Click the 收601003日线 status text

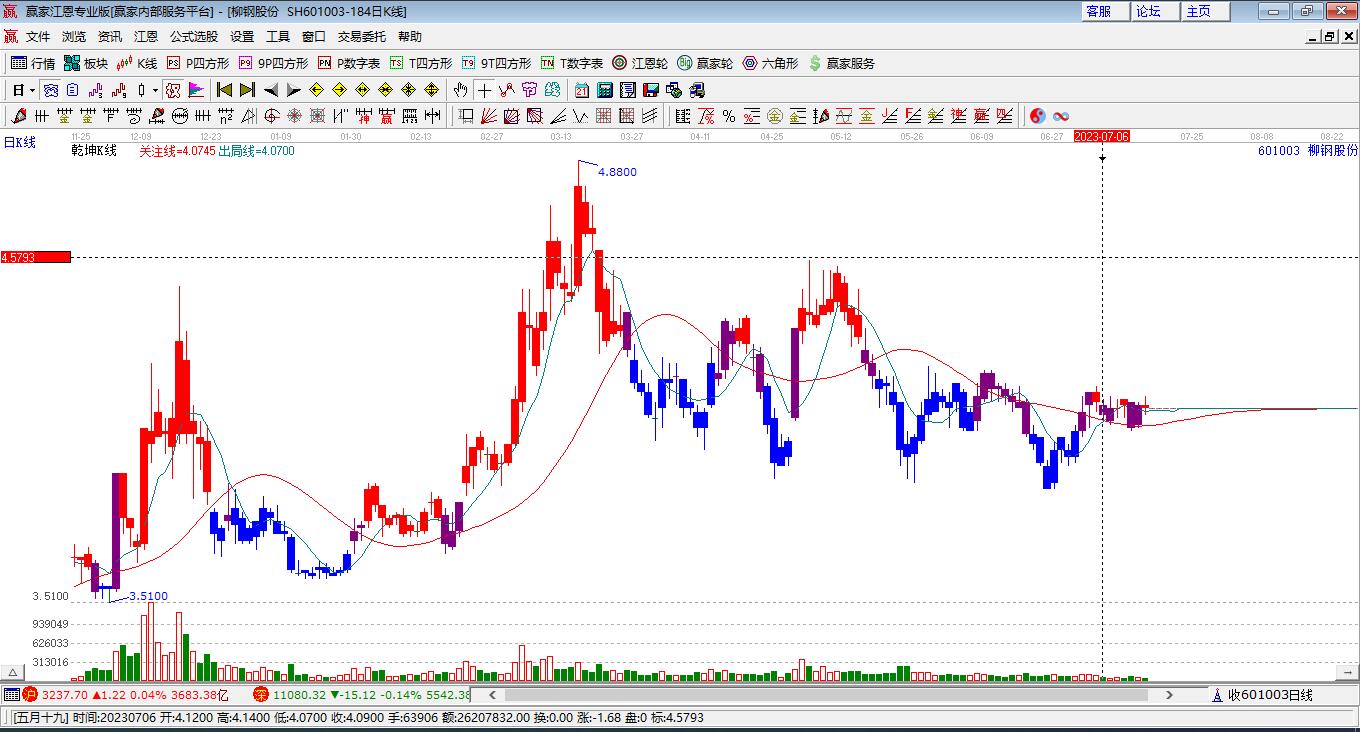[1270, 695]
